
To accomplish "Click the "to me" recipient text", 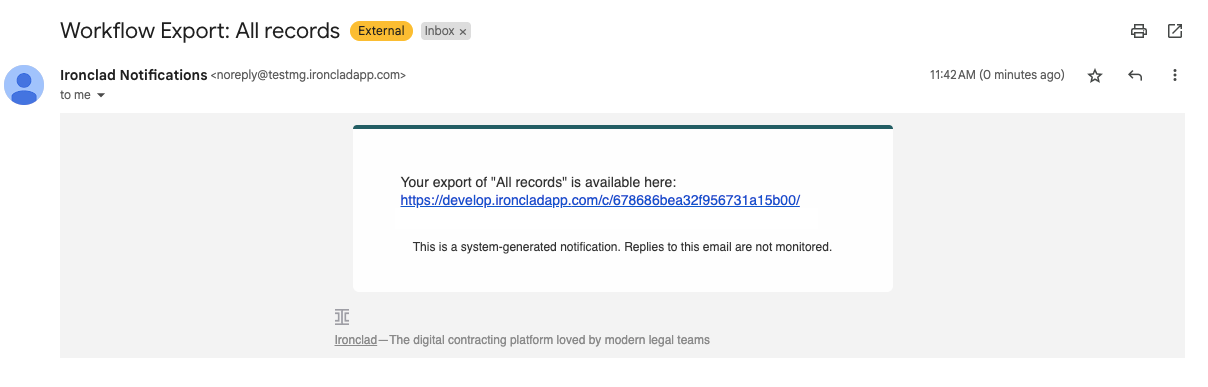I will point(75,95).
